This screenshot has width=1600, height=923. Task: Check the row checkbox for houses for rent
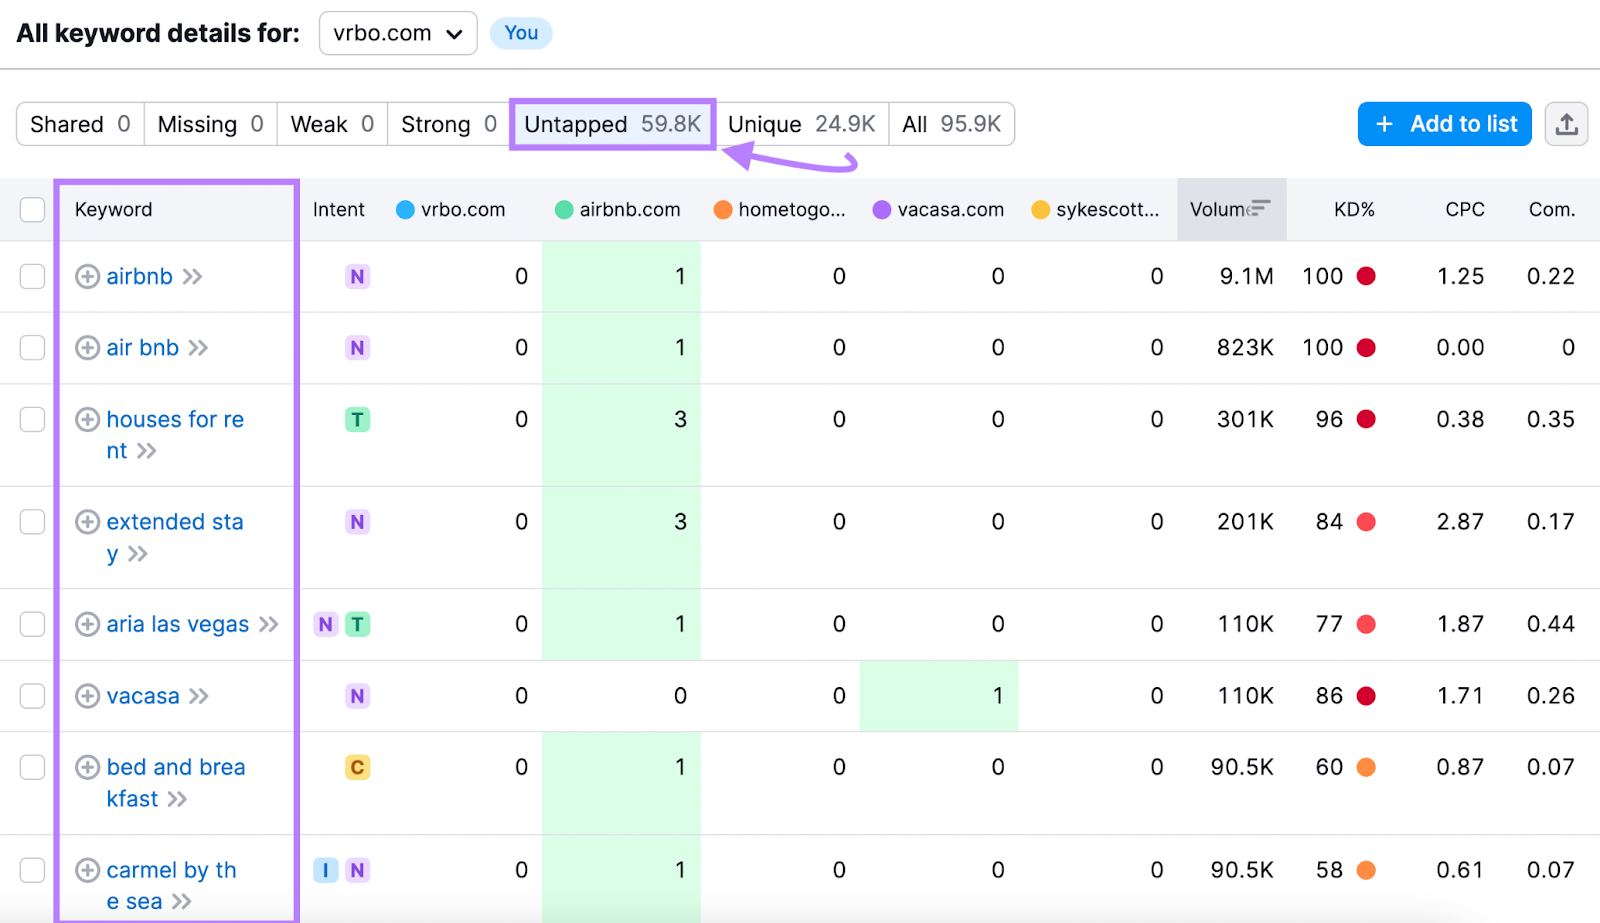click(x=31, y=419)
